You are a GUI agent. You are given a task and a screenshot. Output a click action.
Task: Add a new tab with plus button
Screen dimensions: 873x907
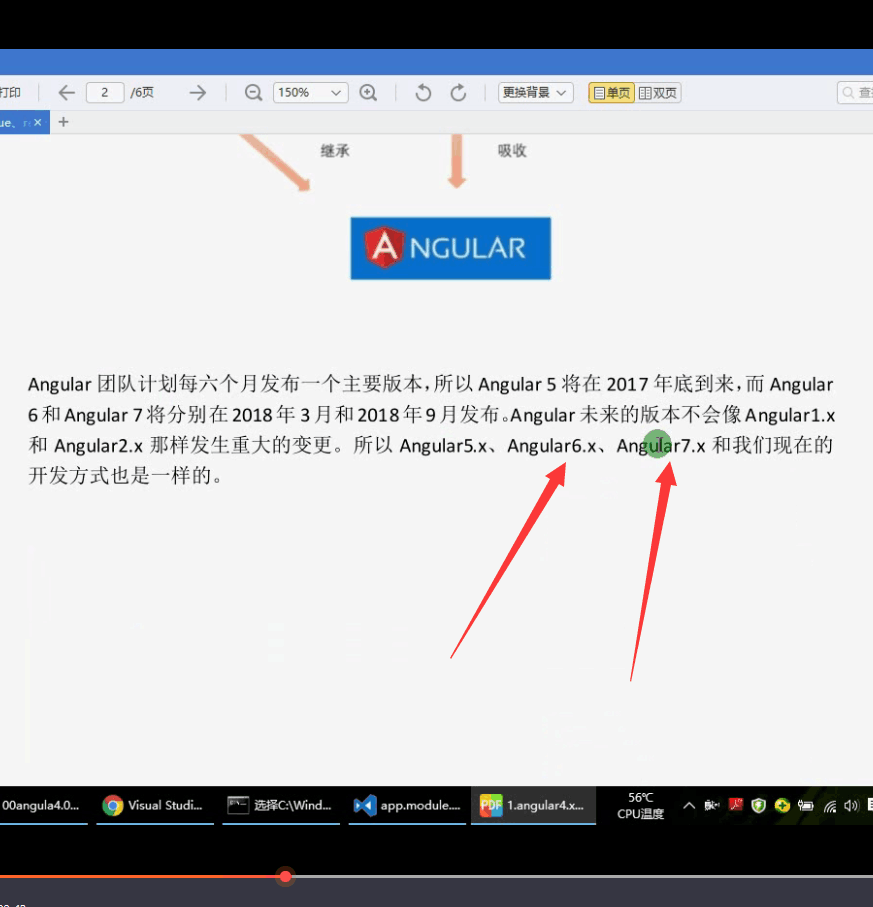pos(64,122)
